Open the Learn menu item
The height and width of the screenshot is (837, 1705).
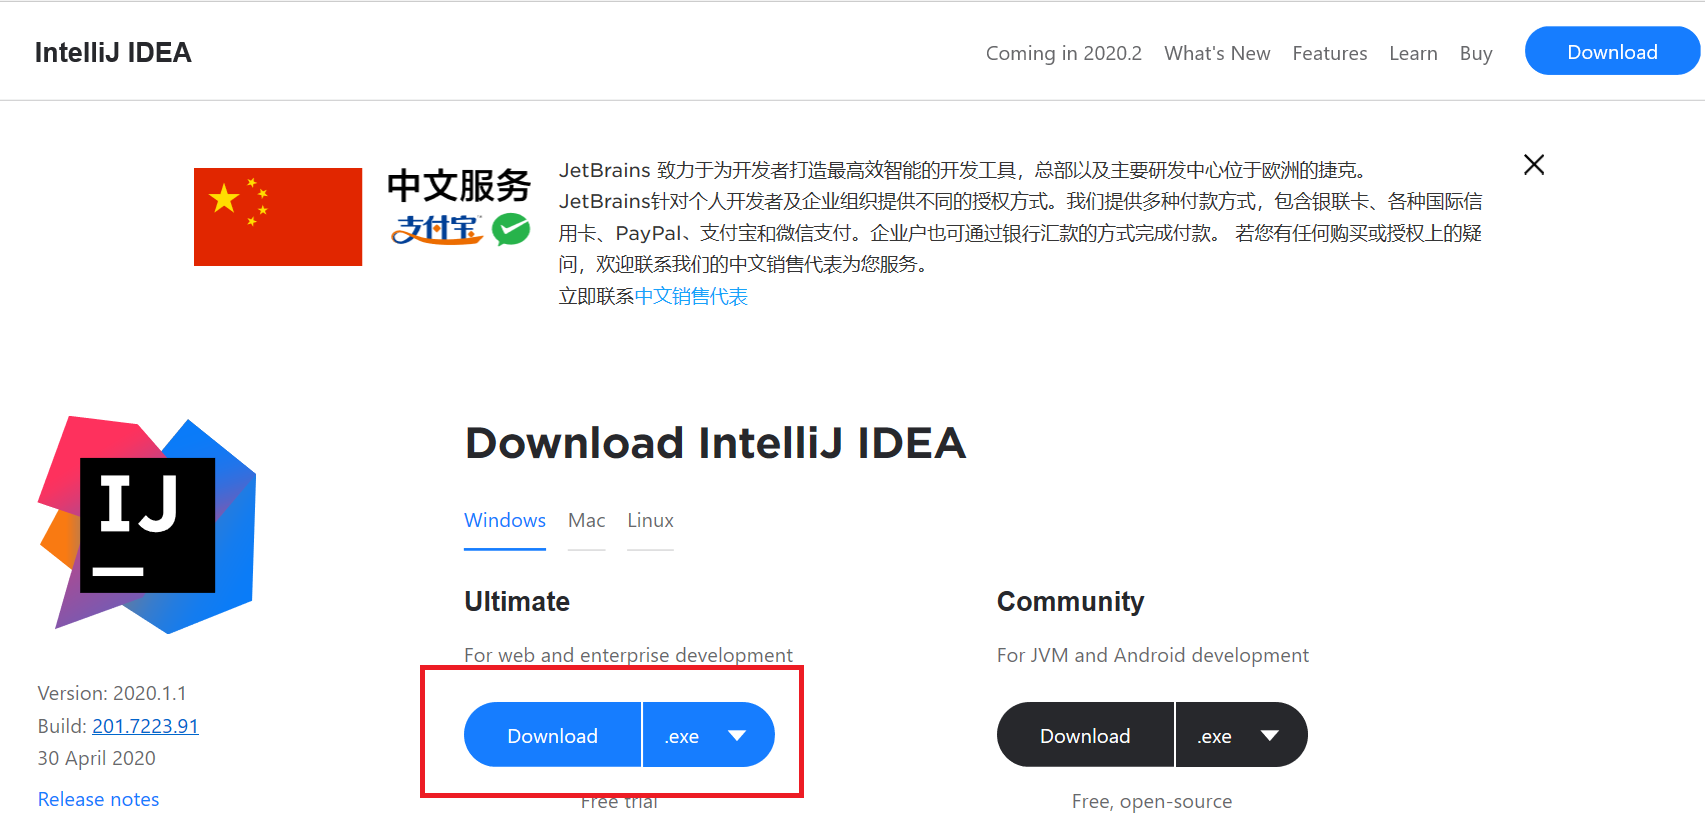(x=1413, y=53)
